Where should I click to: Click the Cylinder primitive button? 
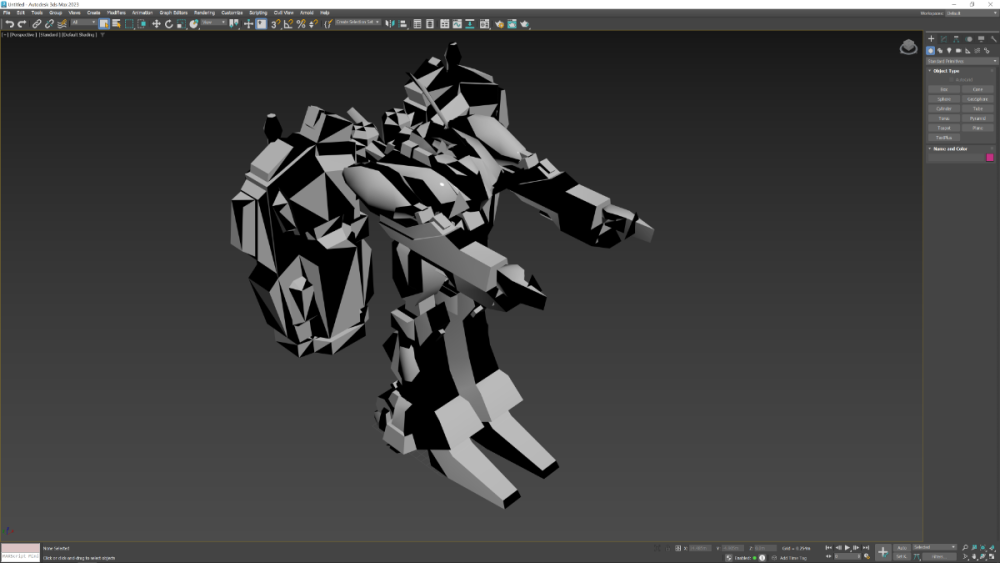(944, 108)
